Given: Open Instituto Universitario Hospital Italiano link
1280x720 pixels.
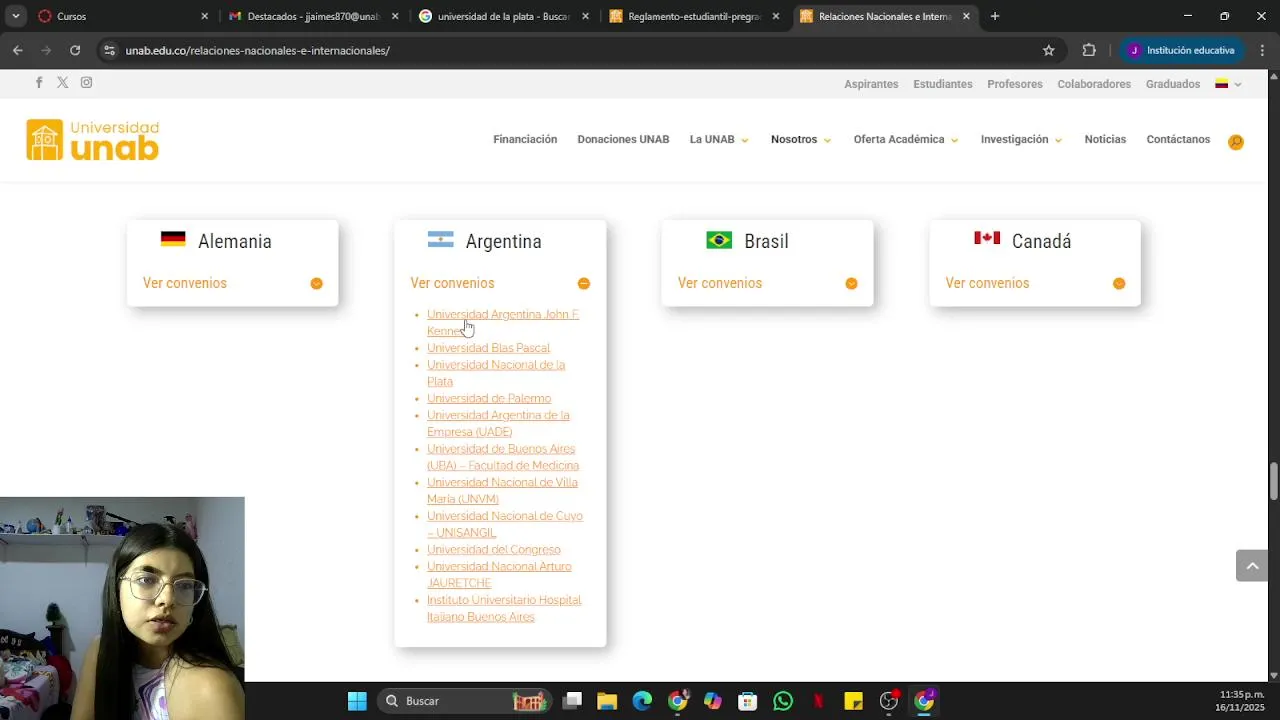Looking at the screenshot, I should (504, 608).
